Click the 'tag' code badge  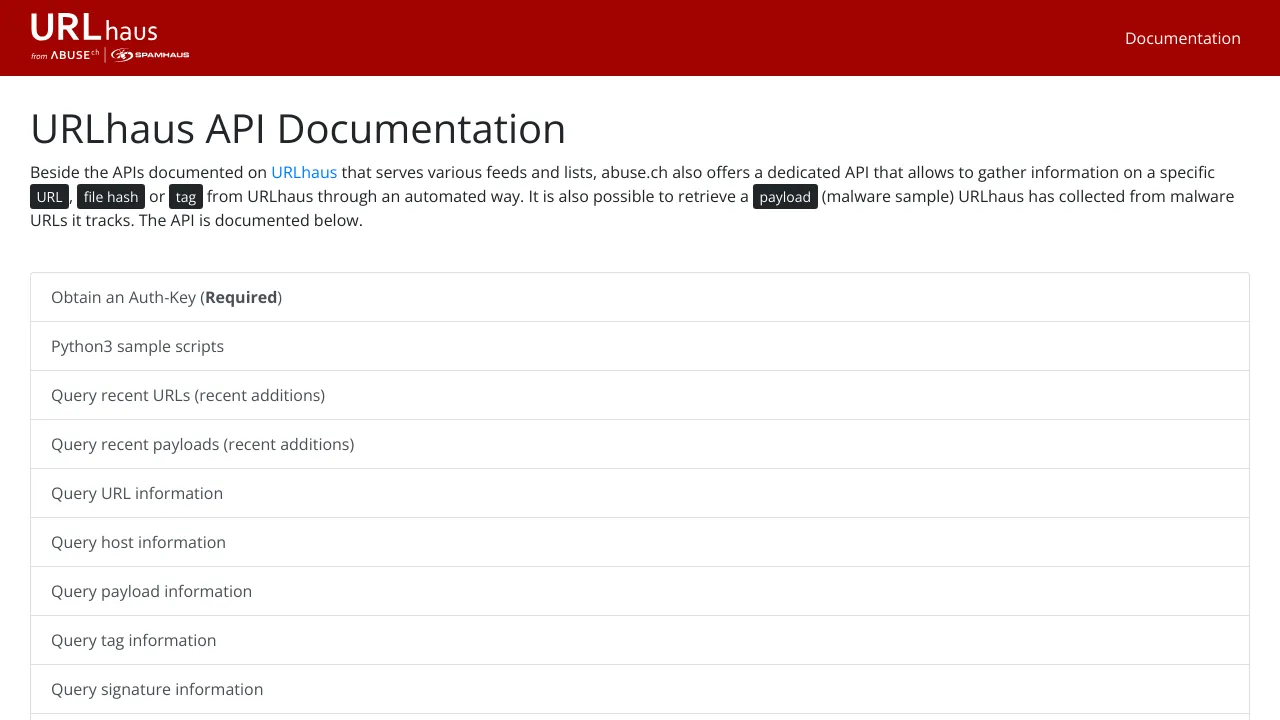[x=186, y=197]
